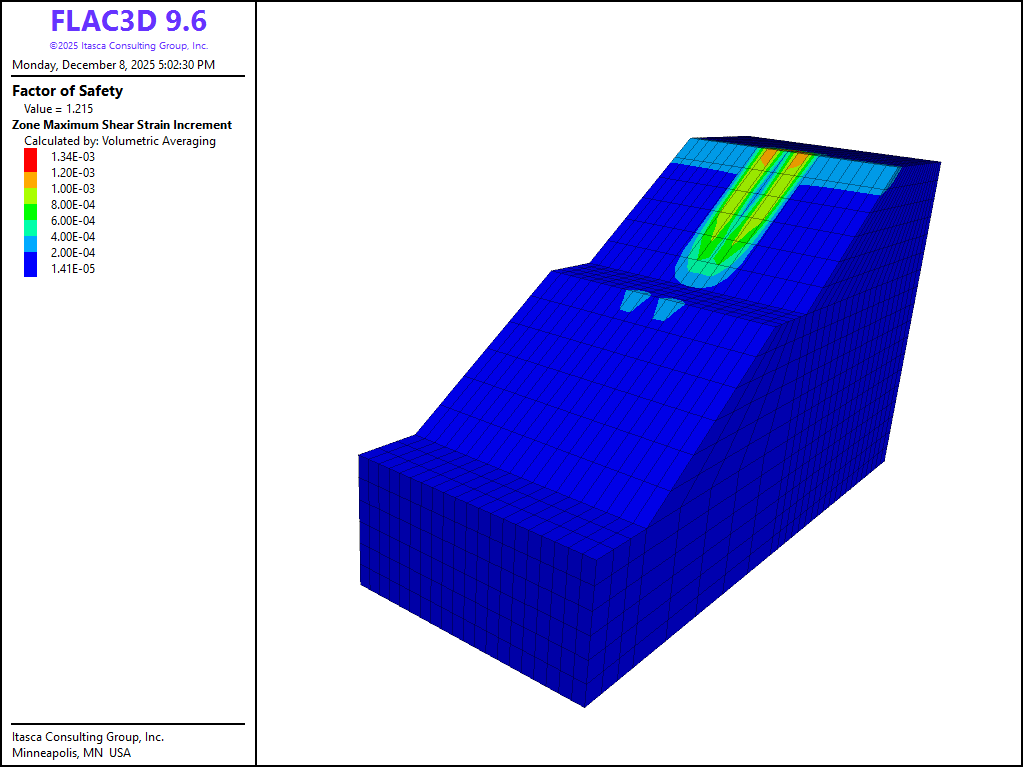Click the Factor of Safety heading
Image resolution: width=1024 pixels, height=768 pixels.
[67, 91]
